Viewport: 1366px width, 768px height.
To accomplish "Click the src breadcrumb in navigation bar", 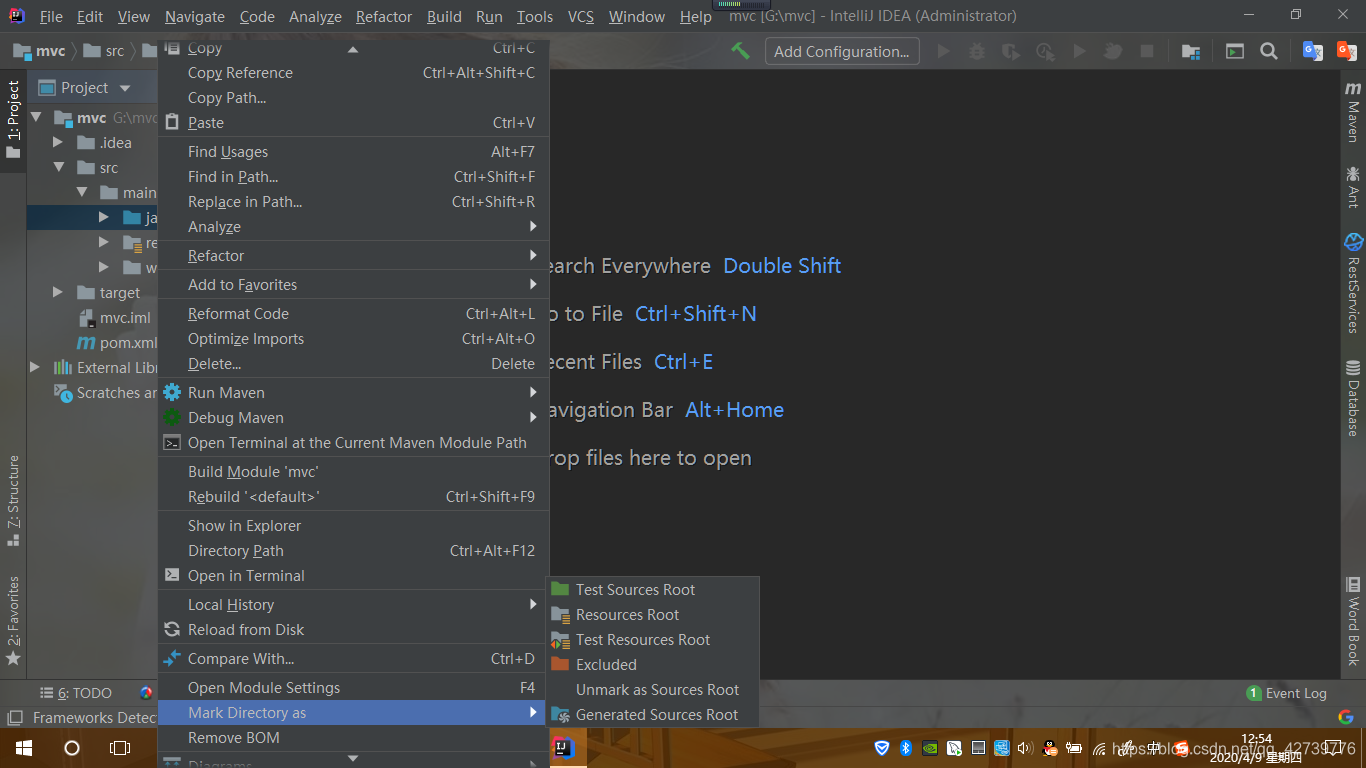I will click(104, 51).
